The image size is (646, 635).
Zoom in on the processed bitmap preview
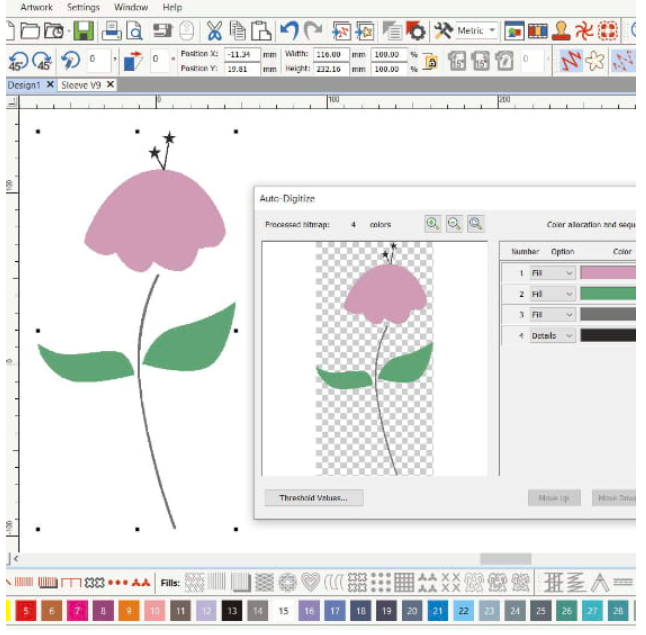[x=432, y=224]
